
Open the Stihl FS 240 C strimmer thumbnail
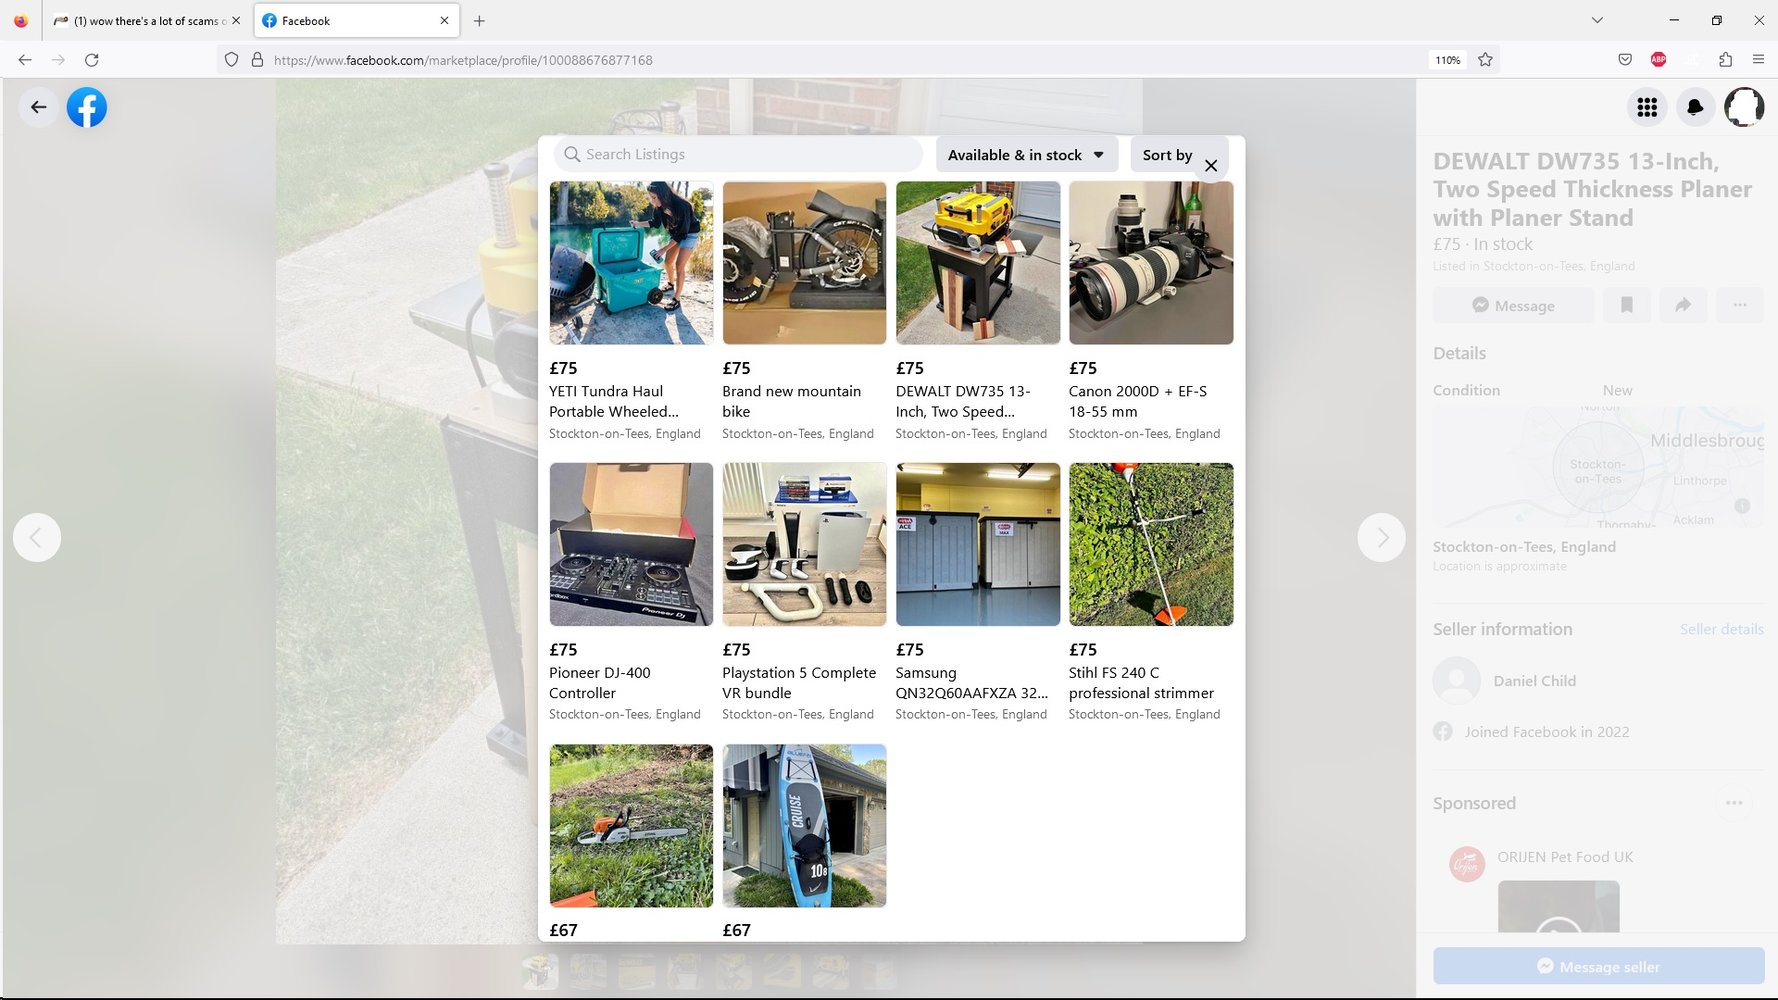[x=1151, y=544]
